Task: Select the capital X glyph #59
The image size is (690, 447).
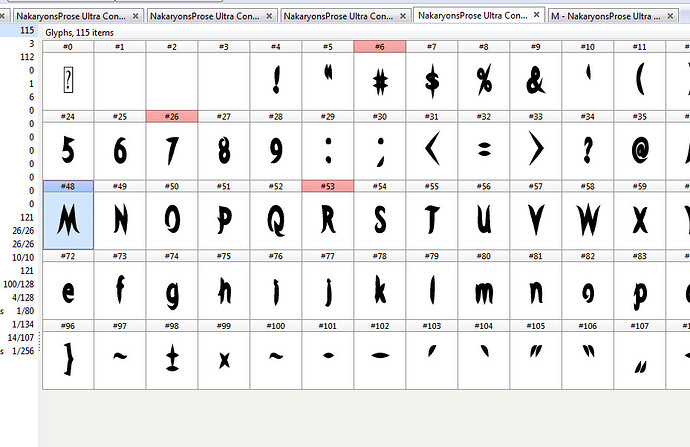Action: [639, 220]
